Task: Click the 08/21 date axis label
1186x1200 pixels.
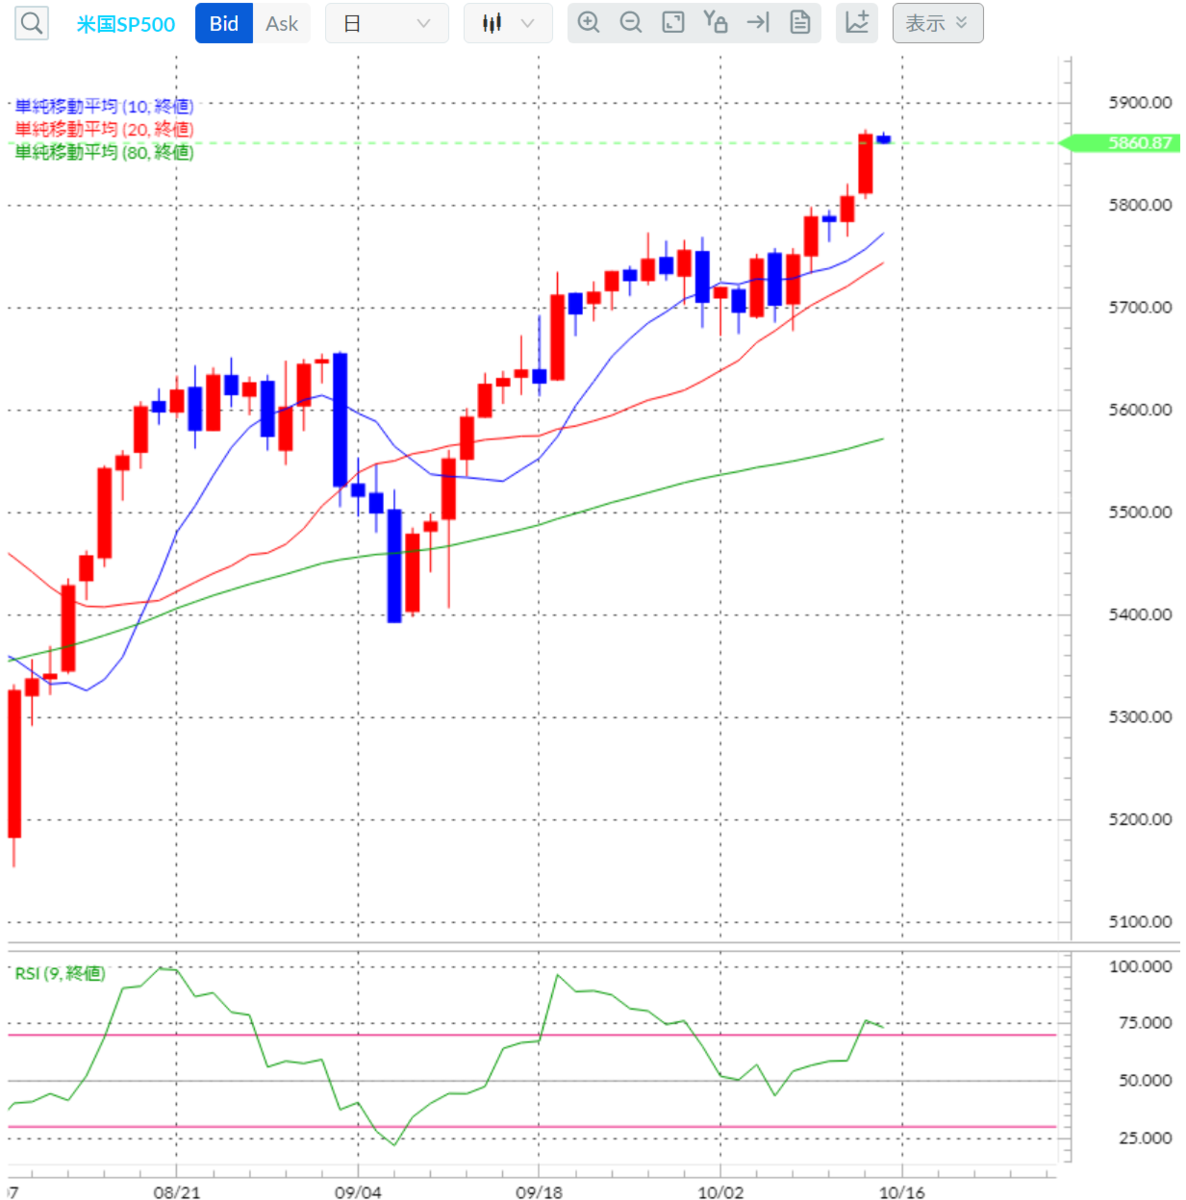Action: click(x=176, y=1192)
